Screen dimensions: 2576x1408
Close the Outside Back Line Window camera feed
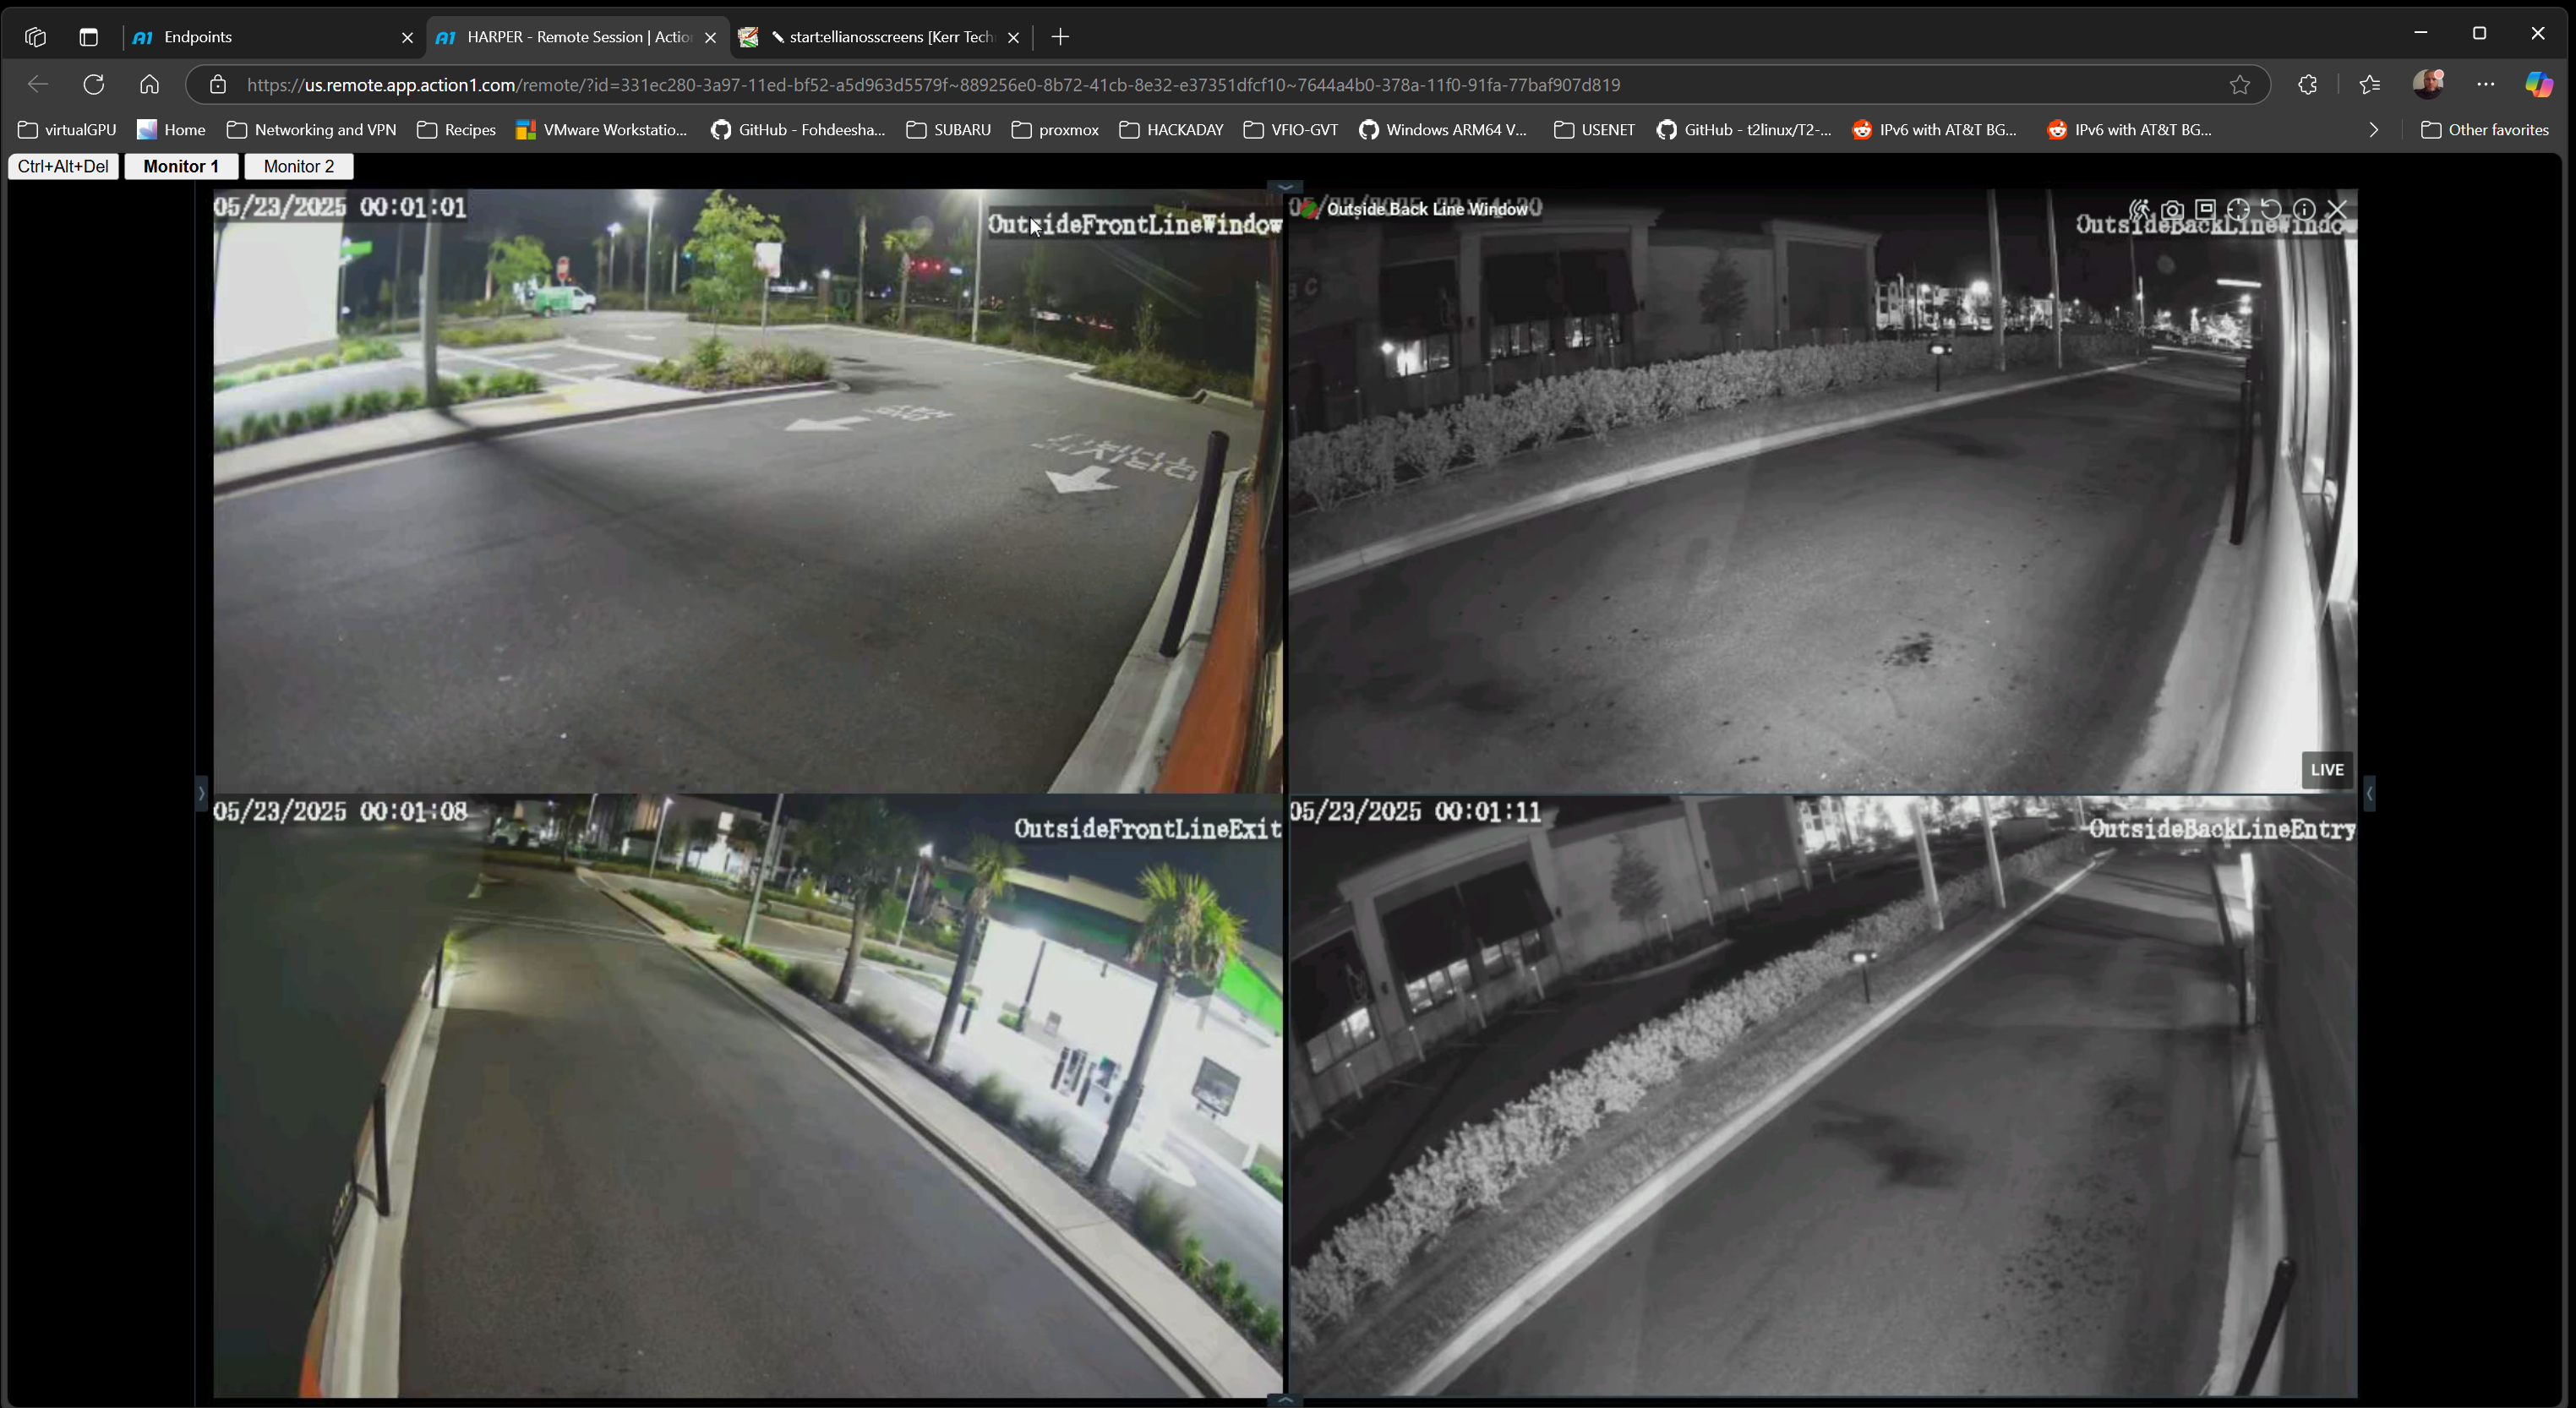(x=2337, y=209)
